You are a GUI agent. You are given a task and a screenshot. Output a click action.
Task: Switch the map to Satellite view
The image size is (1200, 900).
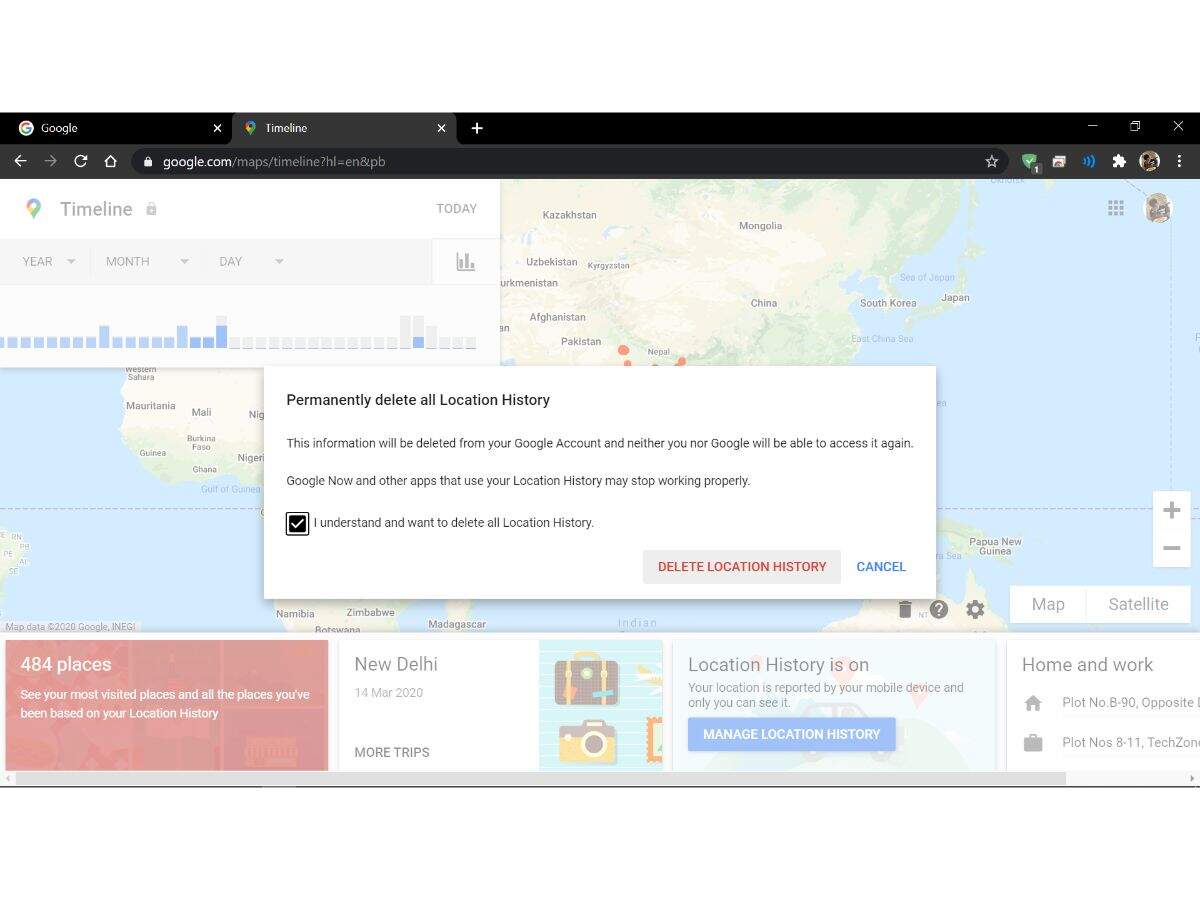[1138, 604]
